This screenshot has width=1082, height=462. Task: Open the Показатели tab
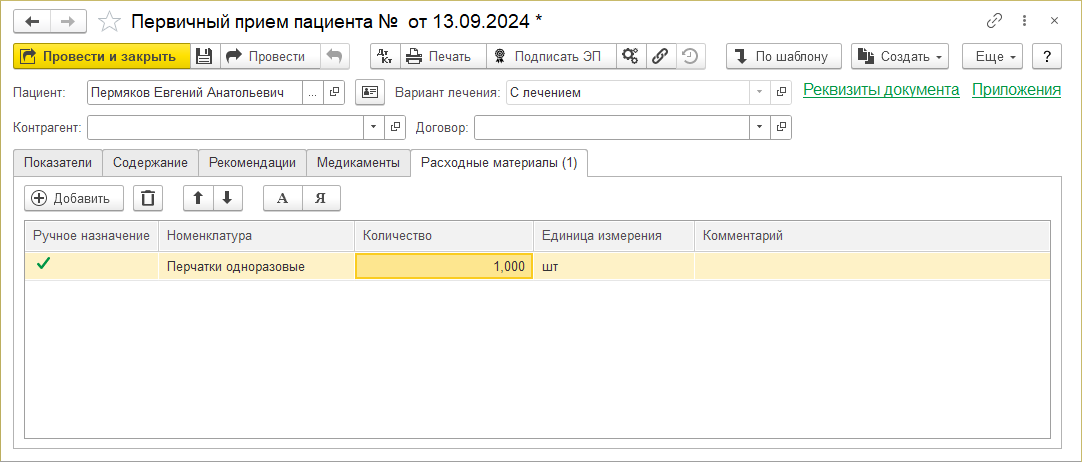coord(58,163)
